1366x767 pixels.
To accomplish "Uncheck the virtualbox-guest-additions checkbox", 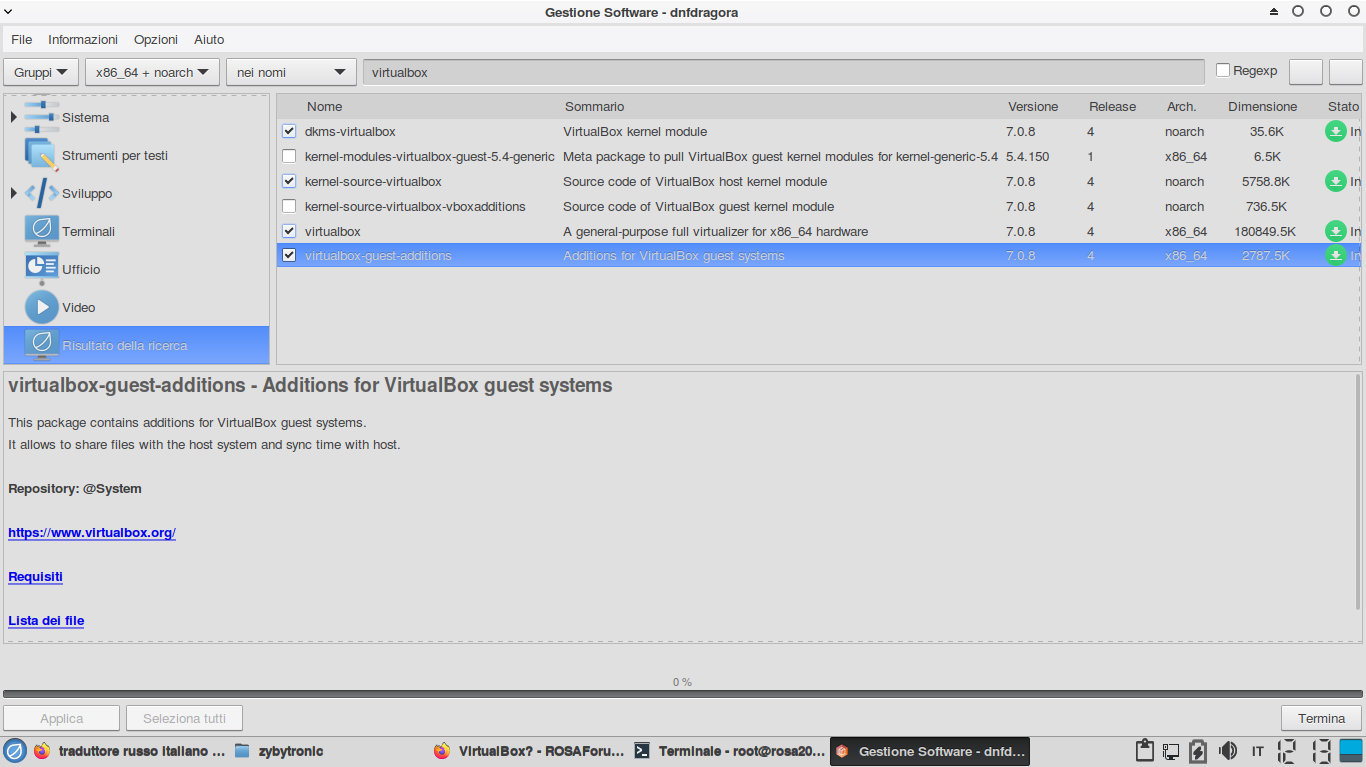I will pos(289,256).
